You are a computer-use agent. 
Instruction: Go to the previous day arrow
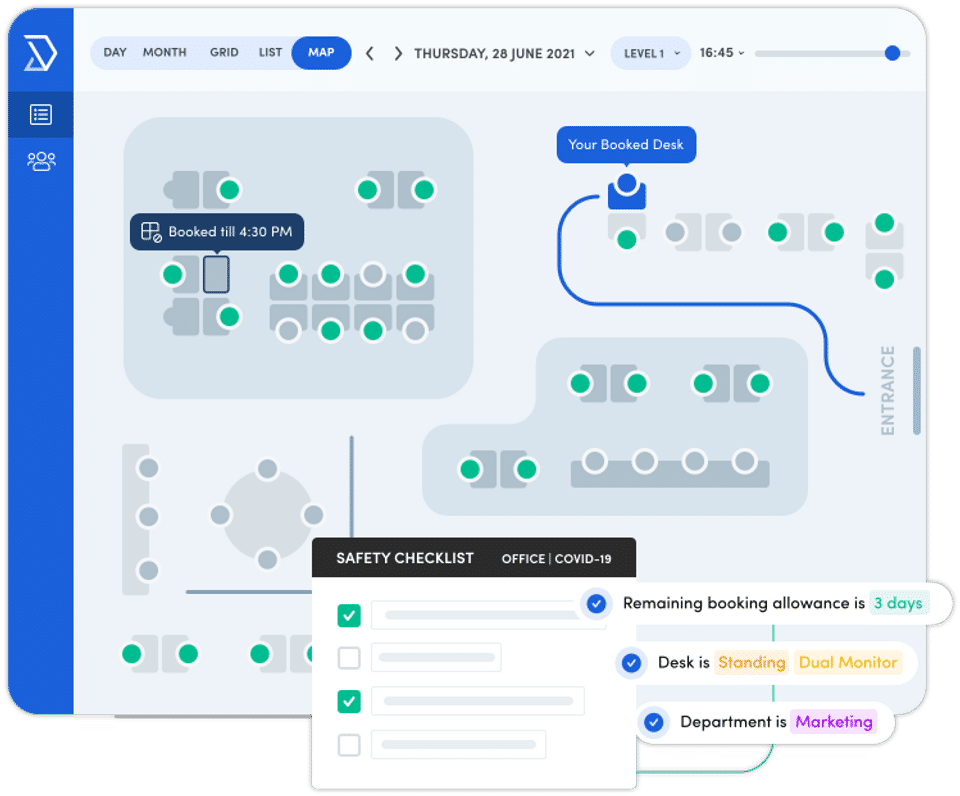coord(370,54)
